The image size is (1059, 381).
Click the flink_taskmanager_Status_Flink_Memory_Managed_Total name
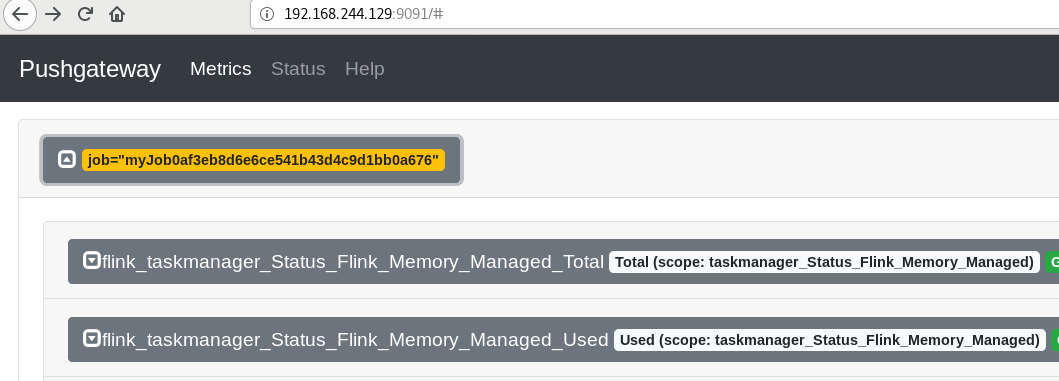point(353,262)
